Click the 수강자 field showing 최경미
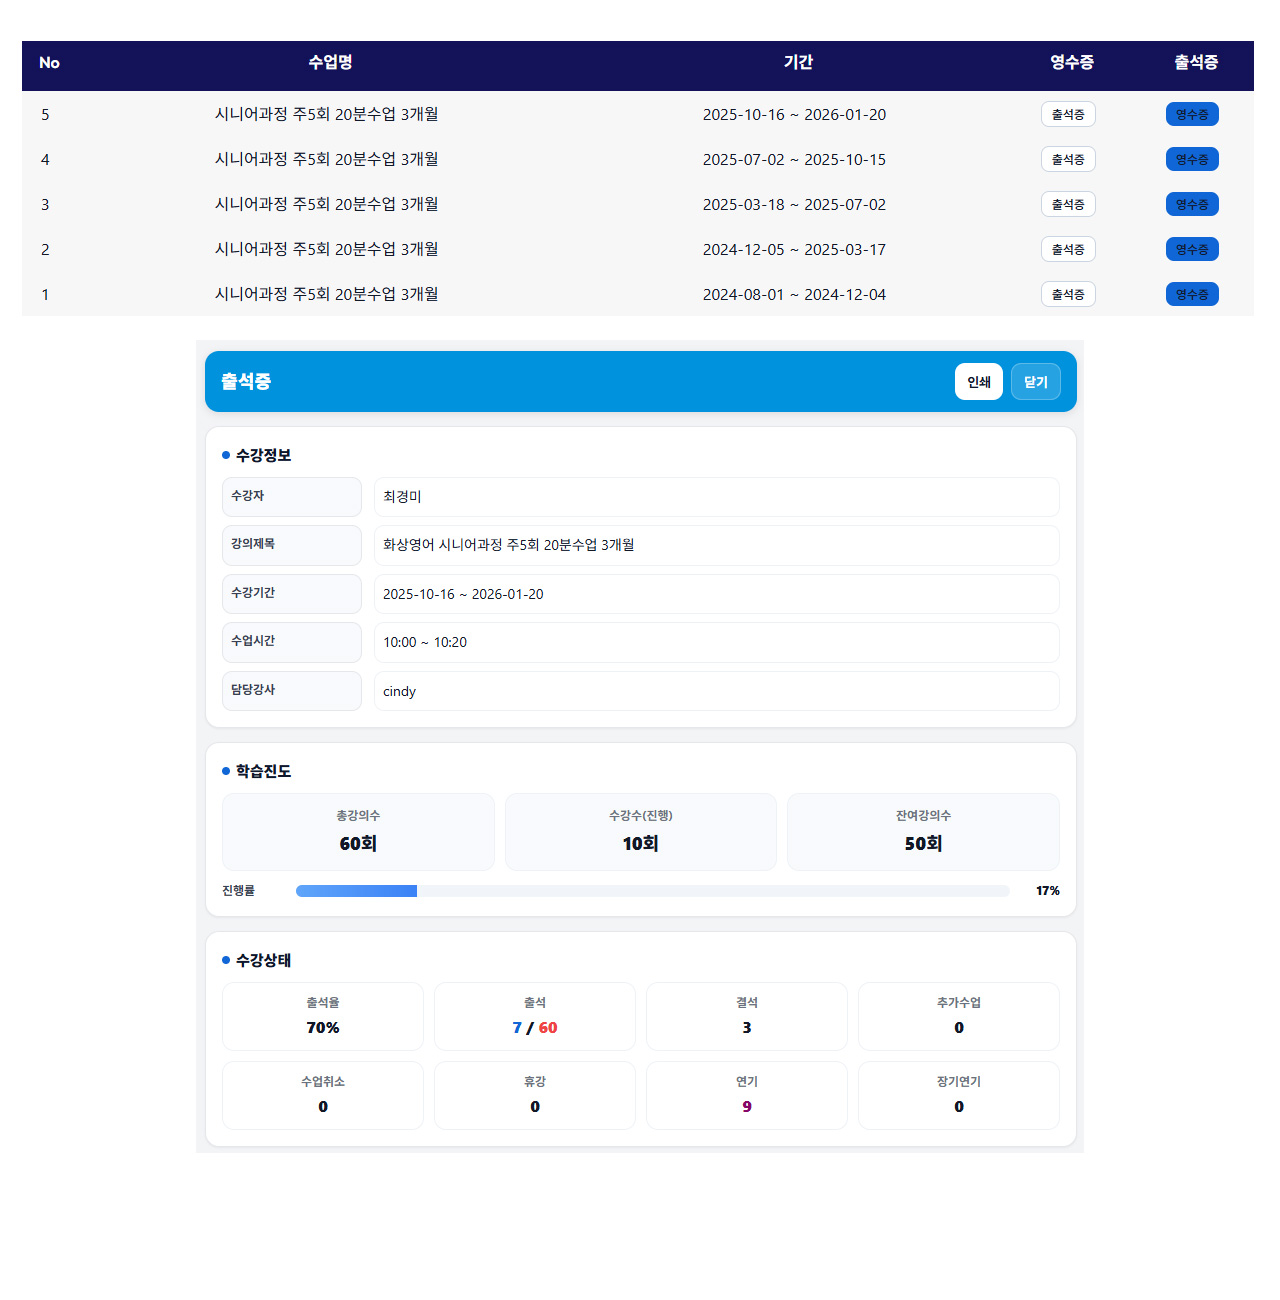Screen dimensions: 1280x1300 coord(716,497)
